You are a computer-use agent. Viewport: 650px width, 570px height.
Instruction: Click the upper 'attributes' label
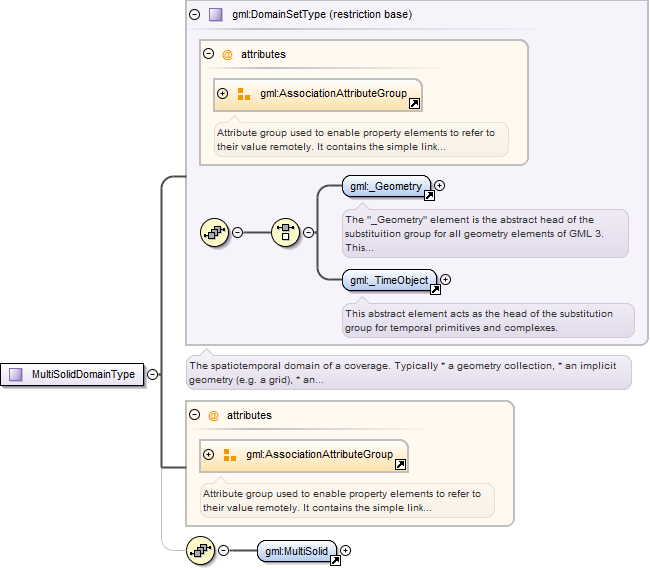(263, 54)
